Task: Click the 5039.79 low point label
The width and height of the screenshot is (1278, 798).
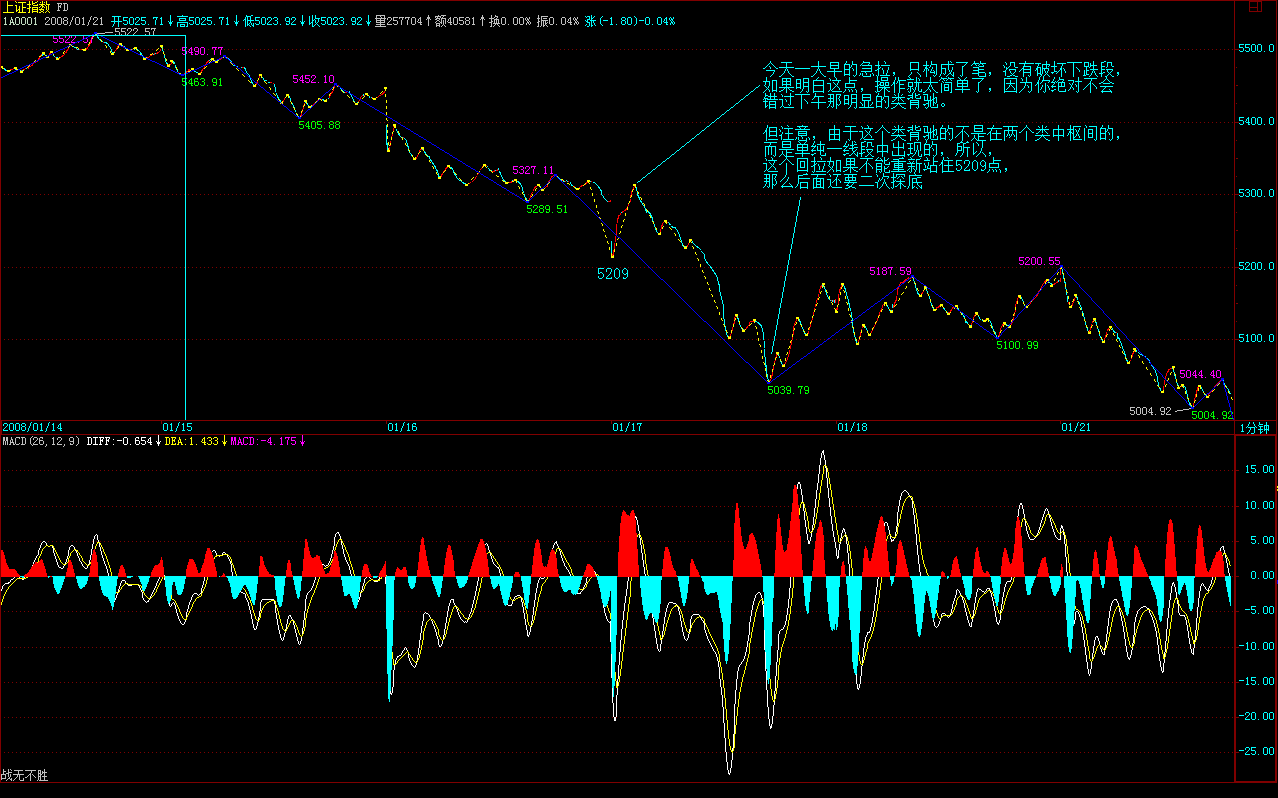Action: pyautogui.click(x=788, y=390)
